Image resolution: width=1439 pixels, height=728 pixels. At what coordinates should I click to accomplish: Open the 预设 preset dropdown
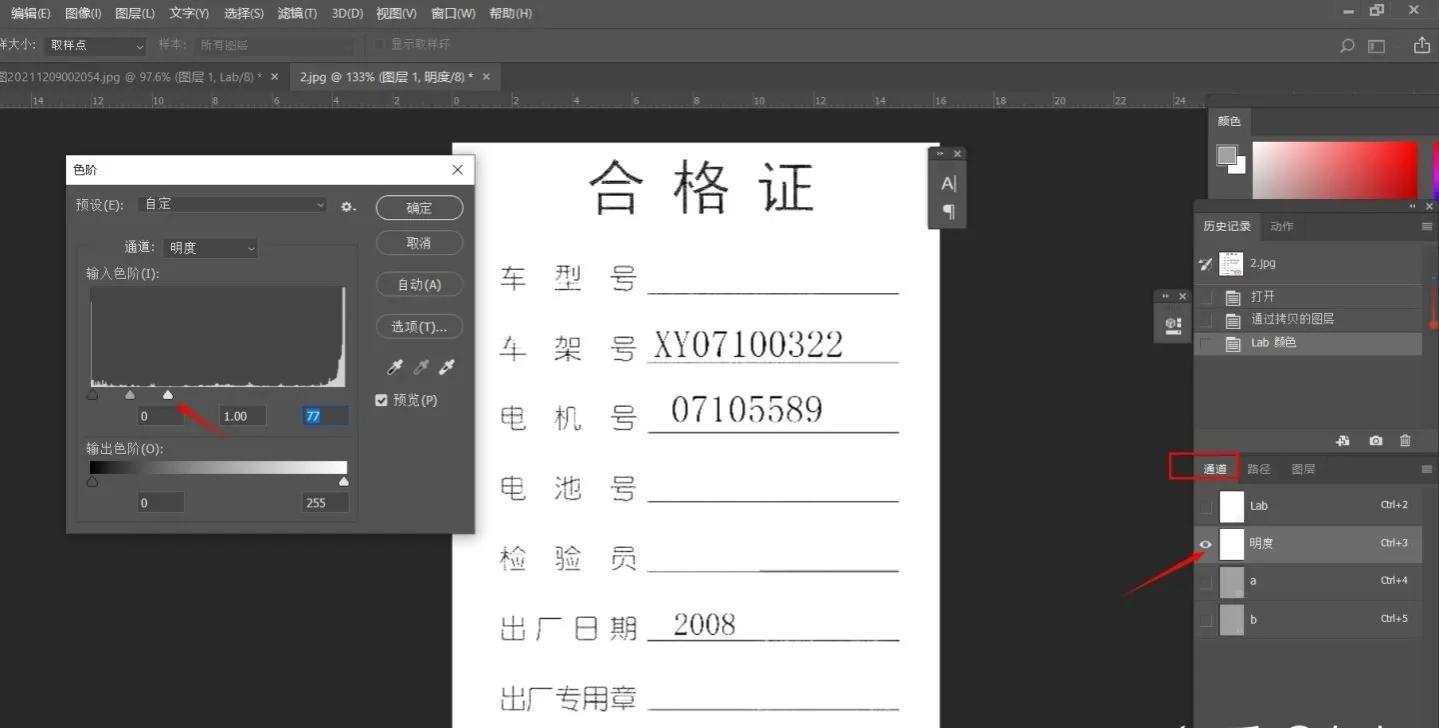tap(233, 204)
